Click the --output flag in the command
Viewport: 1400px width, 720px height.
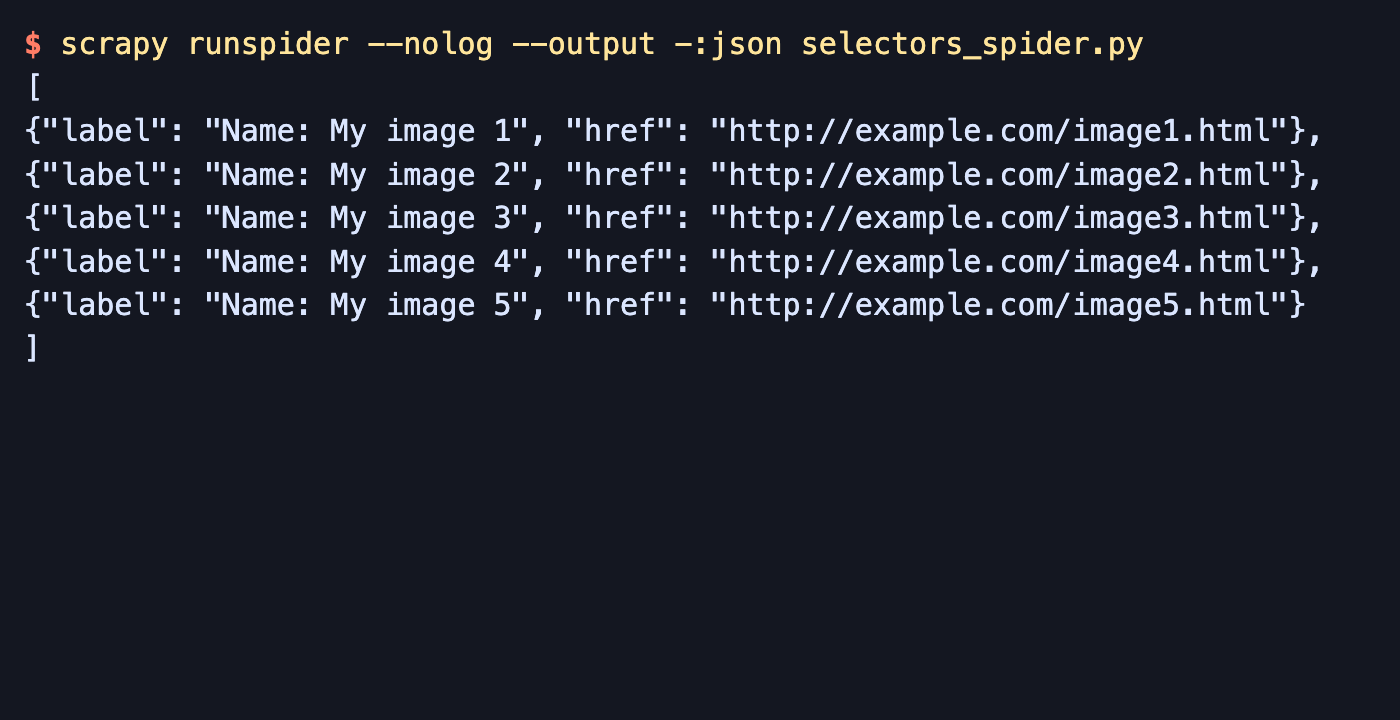pyautogui.click(x=583, y=45)
